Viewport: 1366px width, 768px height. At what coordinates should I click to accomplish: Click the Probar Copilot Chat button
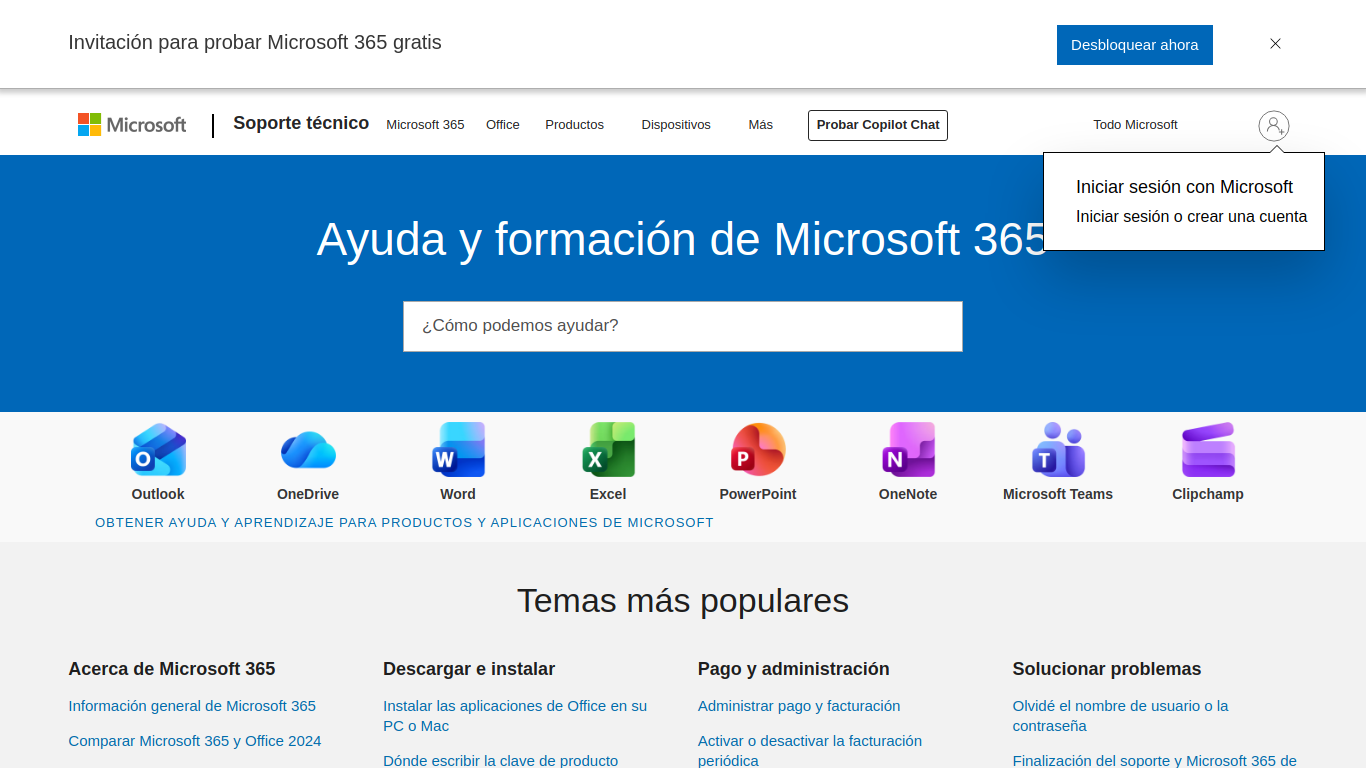pyautogui.click(x=878, y=125)
